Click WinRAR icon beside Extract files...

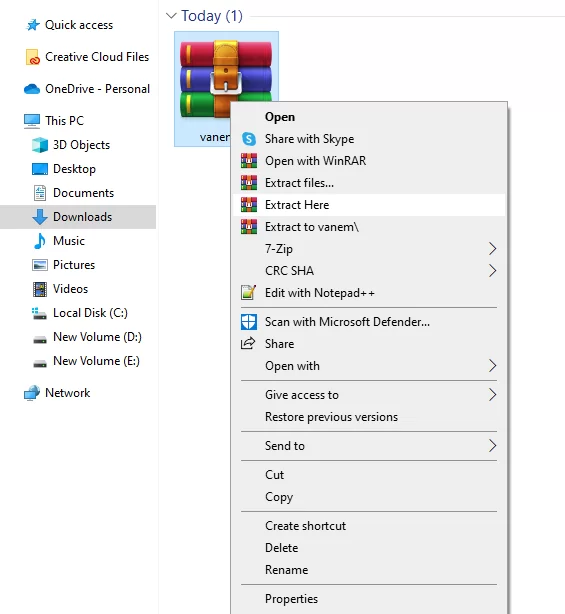pyautogui.click(x=249, y=183)
